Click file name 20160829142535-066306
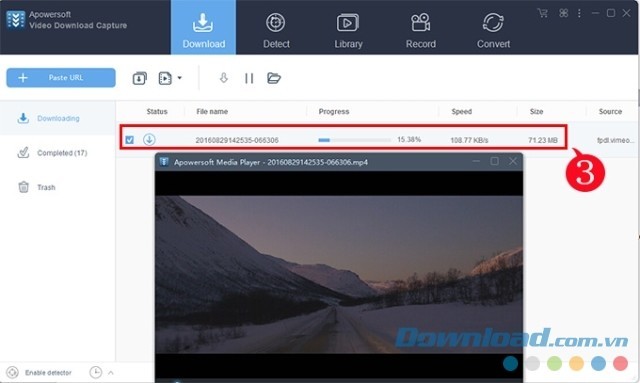 coord(237,140)
